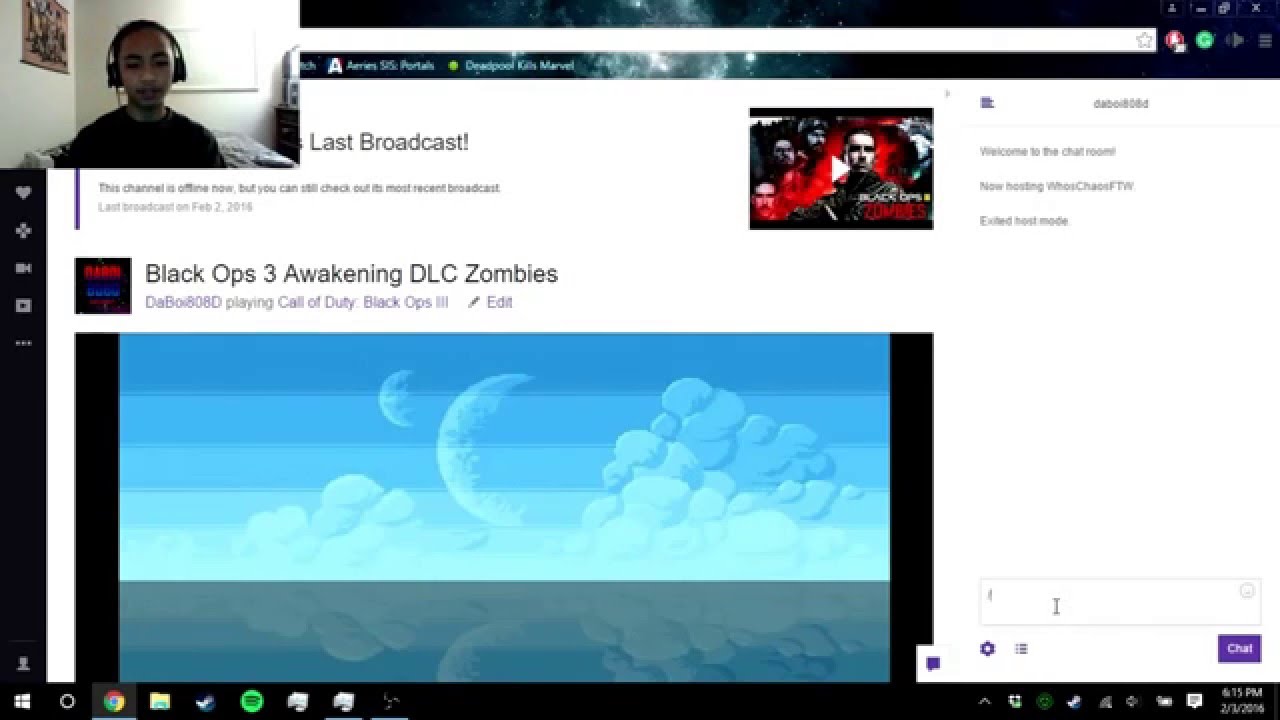This screenshot has height=720, width=1280.
Task: Show hidden system tray icons
Action: click(984, 701)
